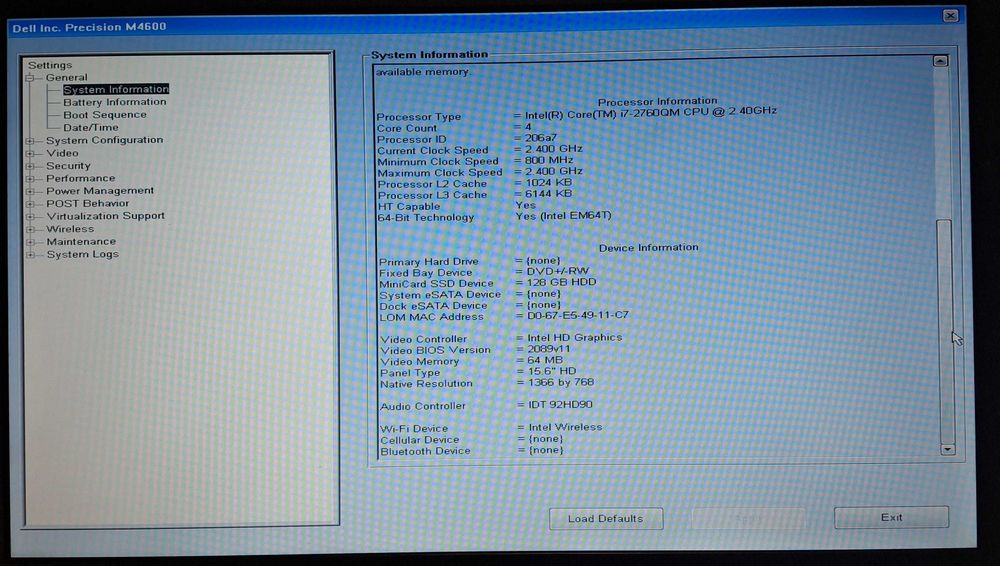
Task: Select the System Logs label
Action: tap(83, 255)
